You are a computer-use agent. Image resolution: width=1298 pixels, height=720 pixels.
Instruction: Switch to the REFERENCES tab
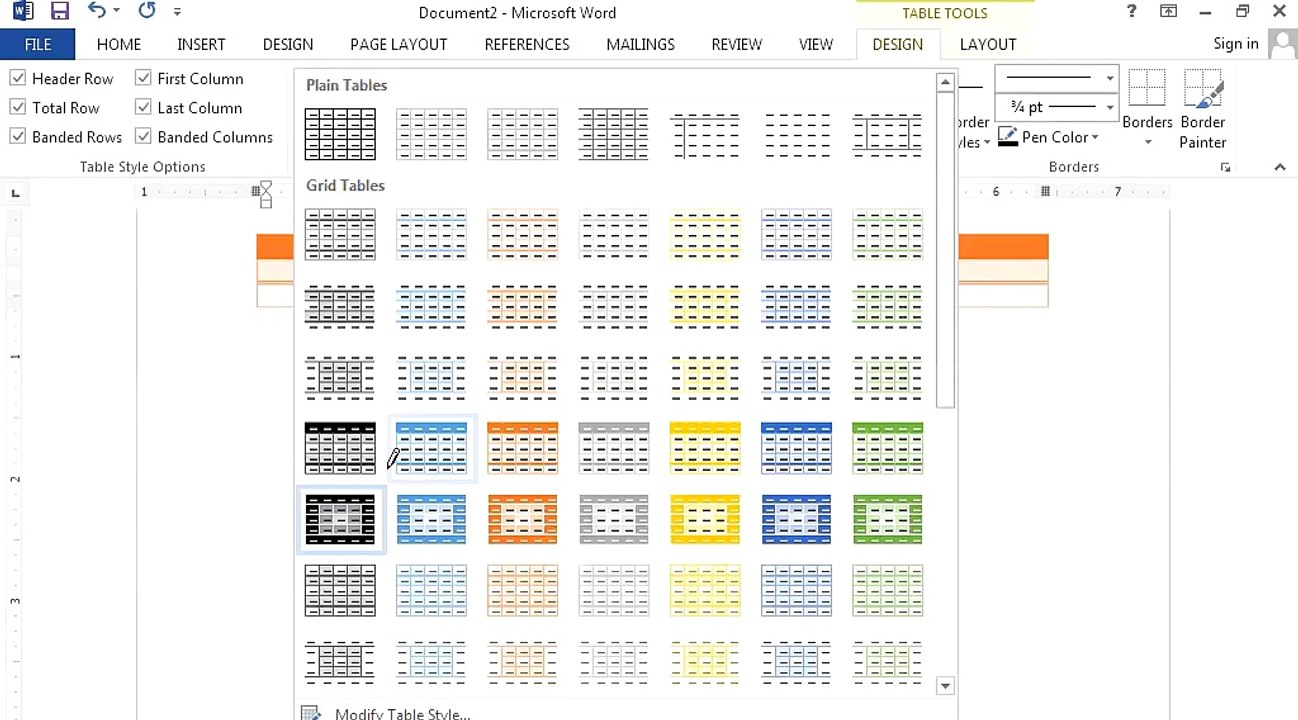(x=527, y=44)
